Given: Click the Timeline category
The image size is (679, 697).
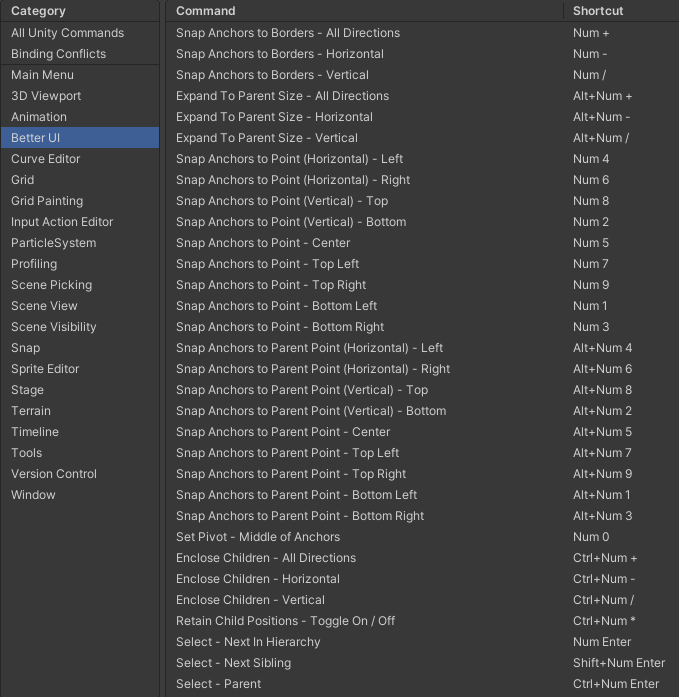Looking at the screenshot, I should 35,432.
